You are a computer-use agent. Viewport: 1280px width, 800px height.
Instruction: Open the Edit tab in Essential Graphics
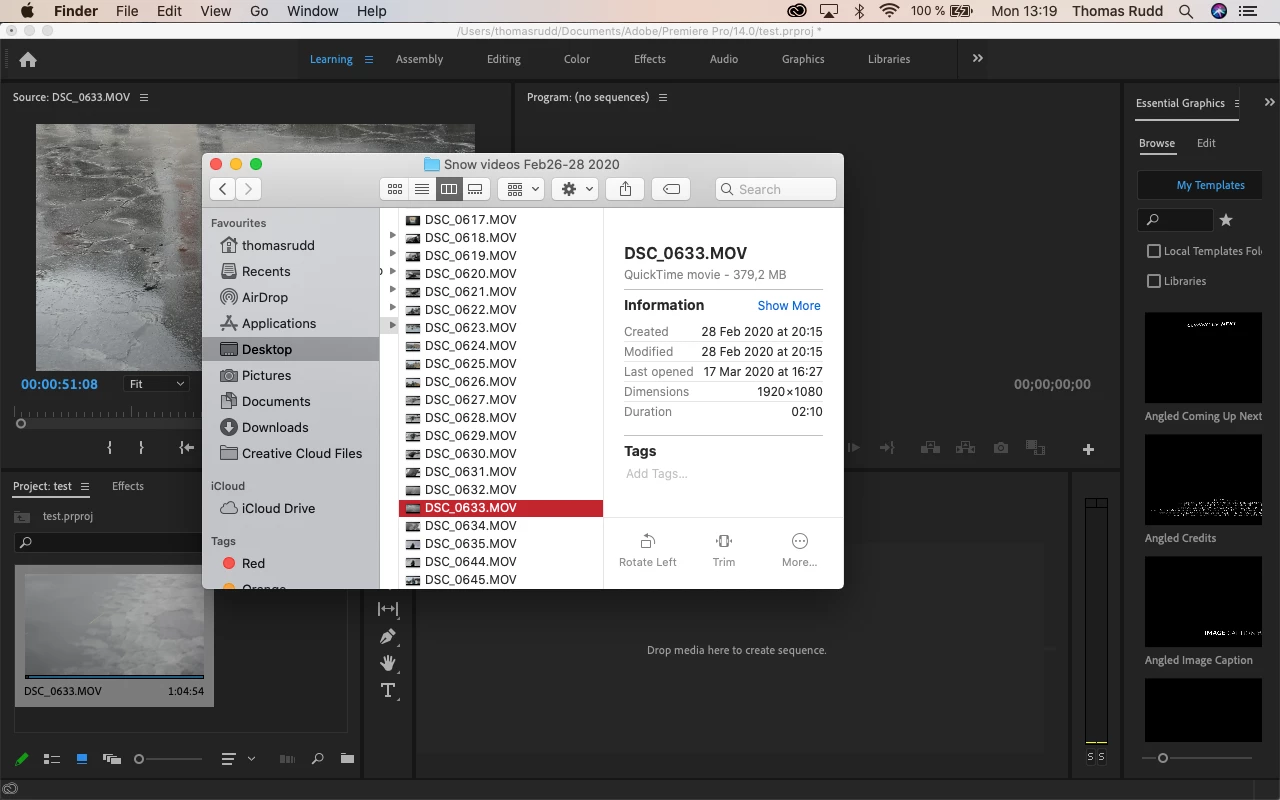[x=1206, y=143]
